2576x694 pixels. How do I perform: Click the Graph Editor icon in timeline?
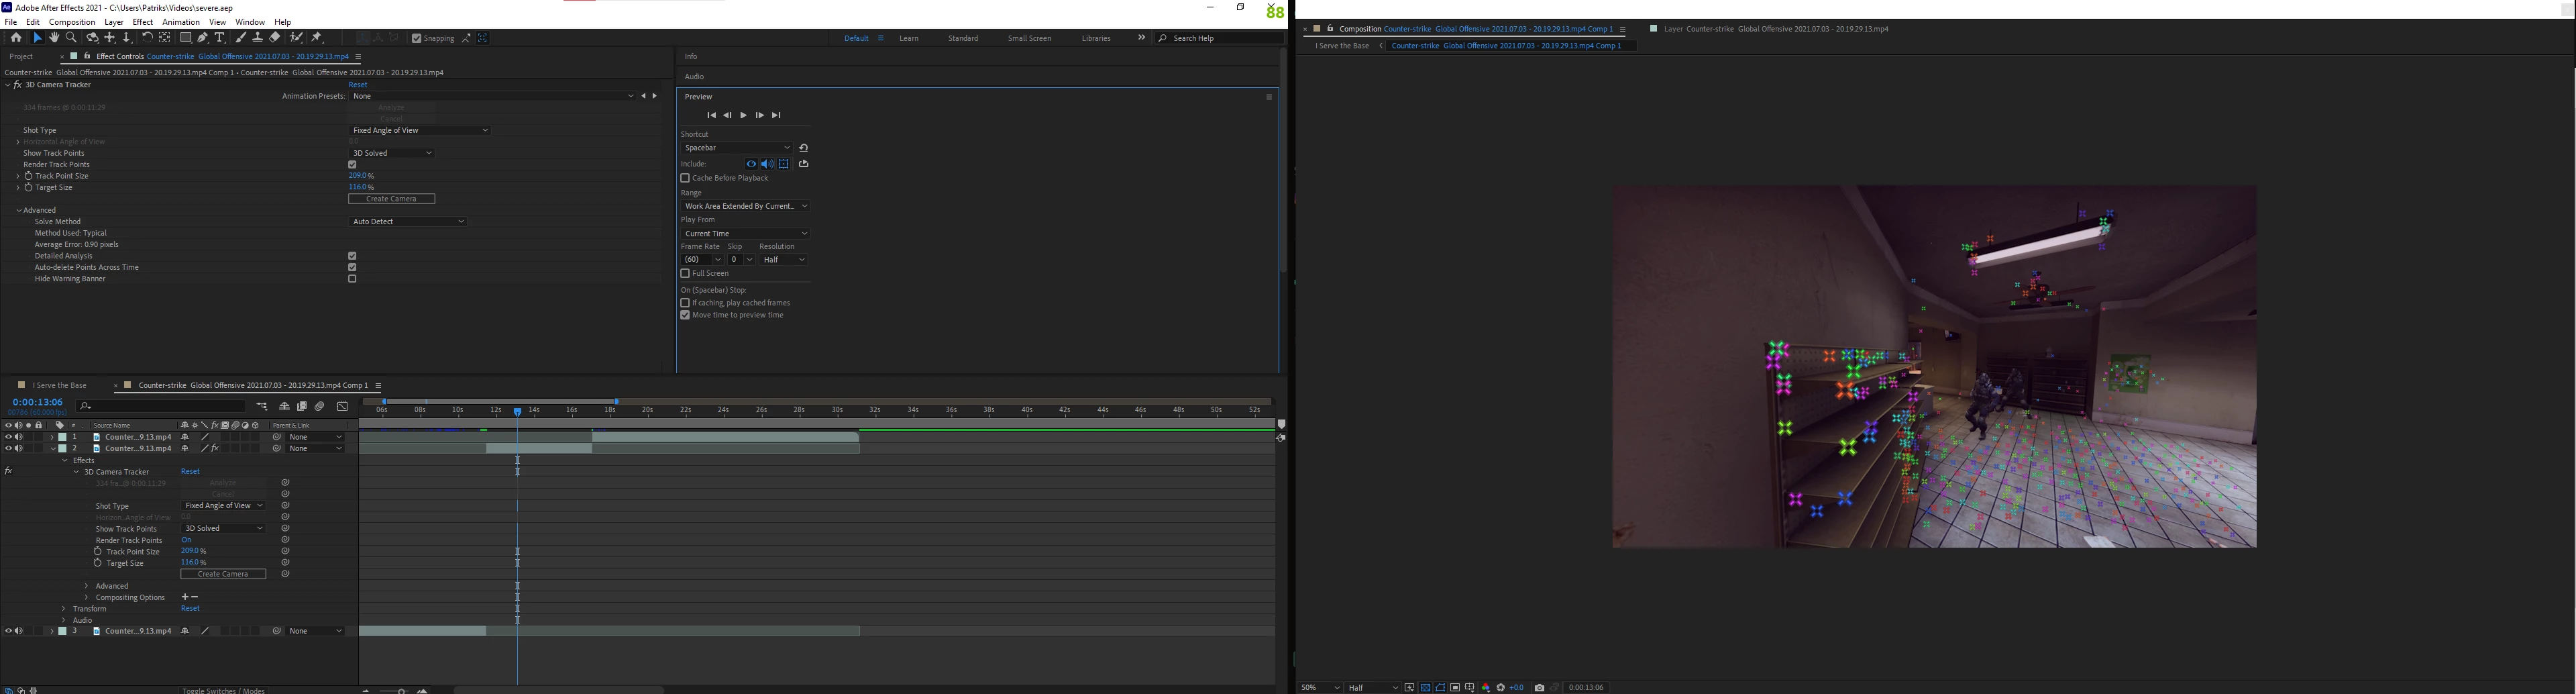pos(342,406)
